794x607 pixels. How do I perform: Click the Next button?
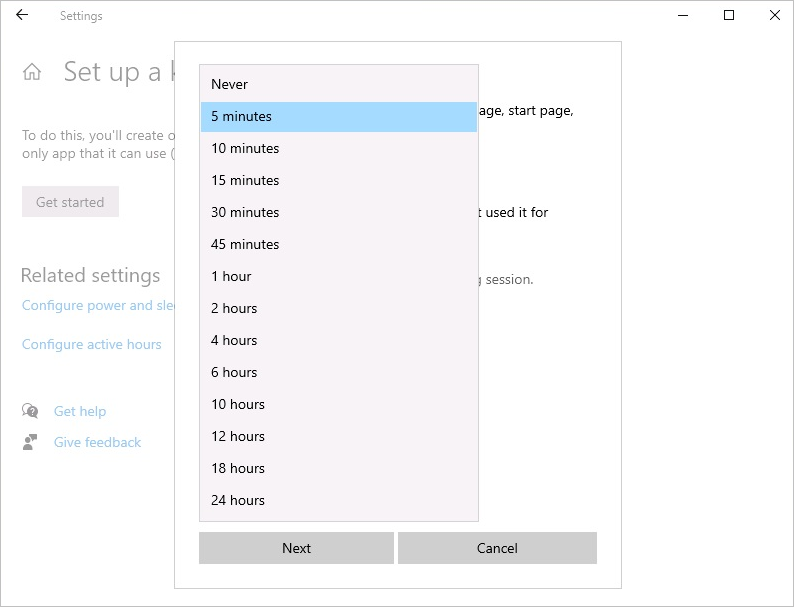click(x=296, y=548)
